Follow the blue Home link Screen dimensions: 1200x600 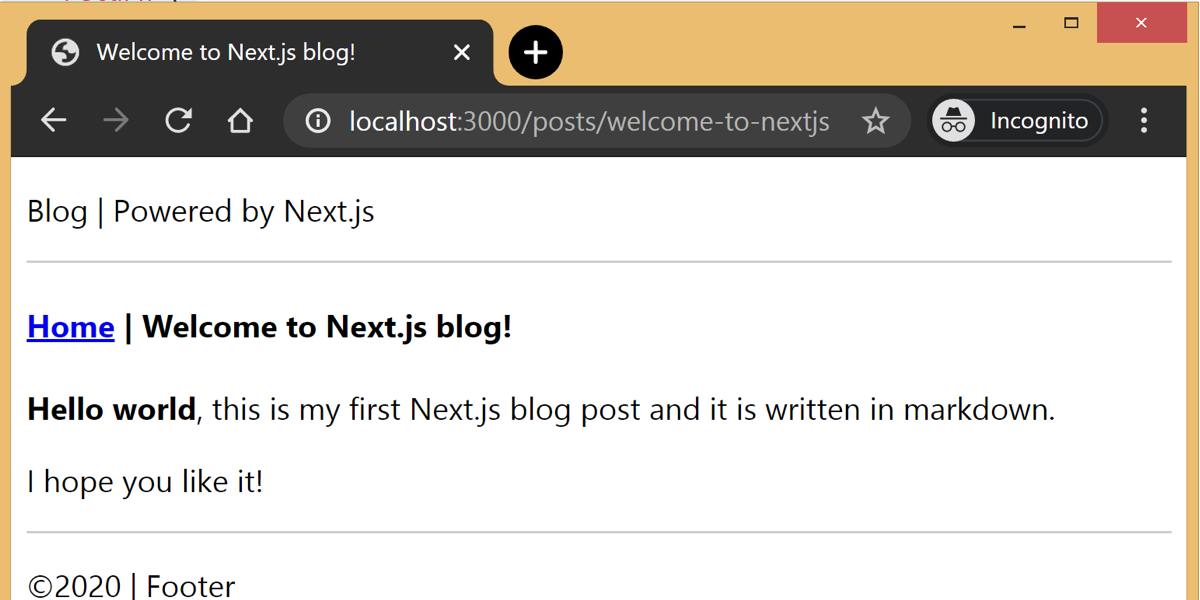click(x=71, y=327)
